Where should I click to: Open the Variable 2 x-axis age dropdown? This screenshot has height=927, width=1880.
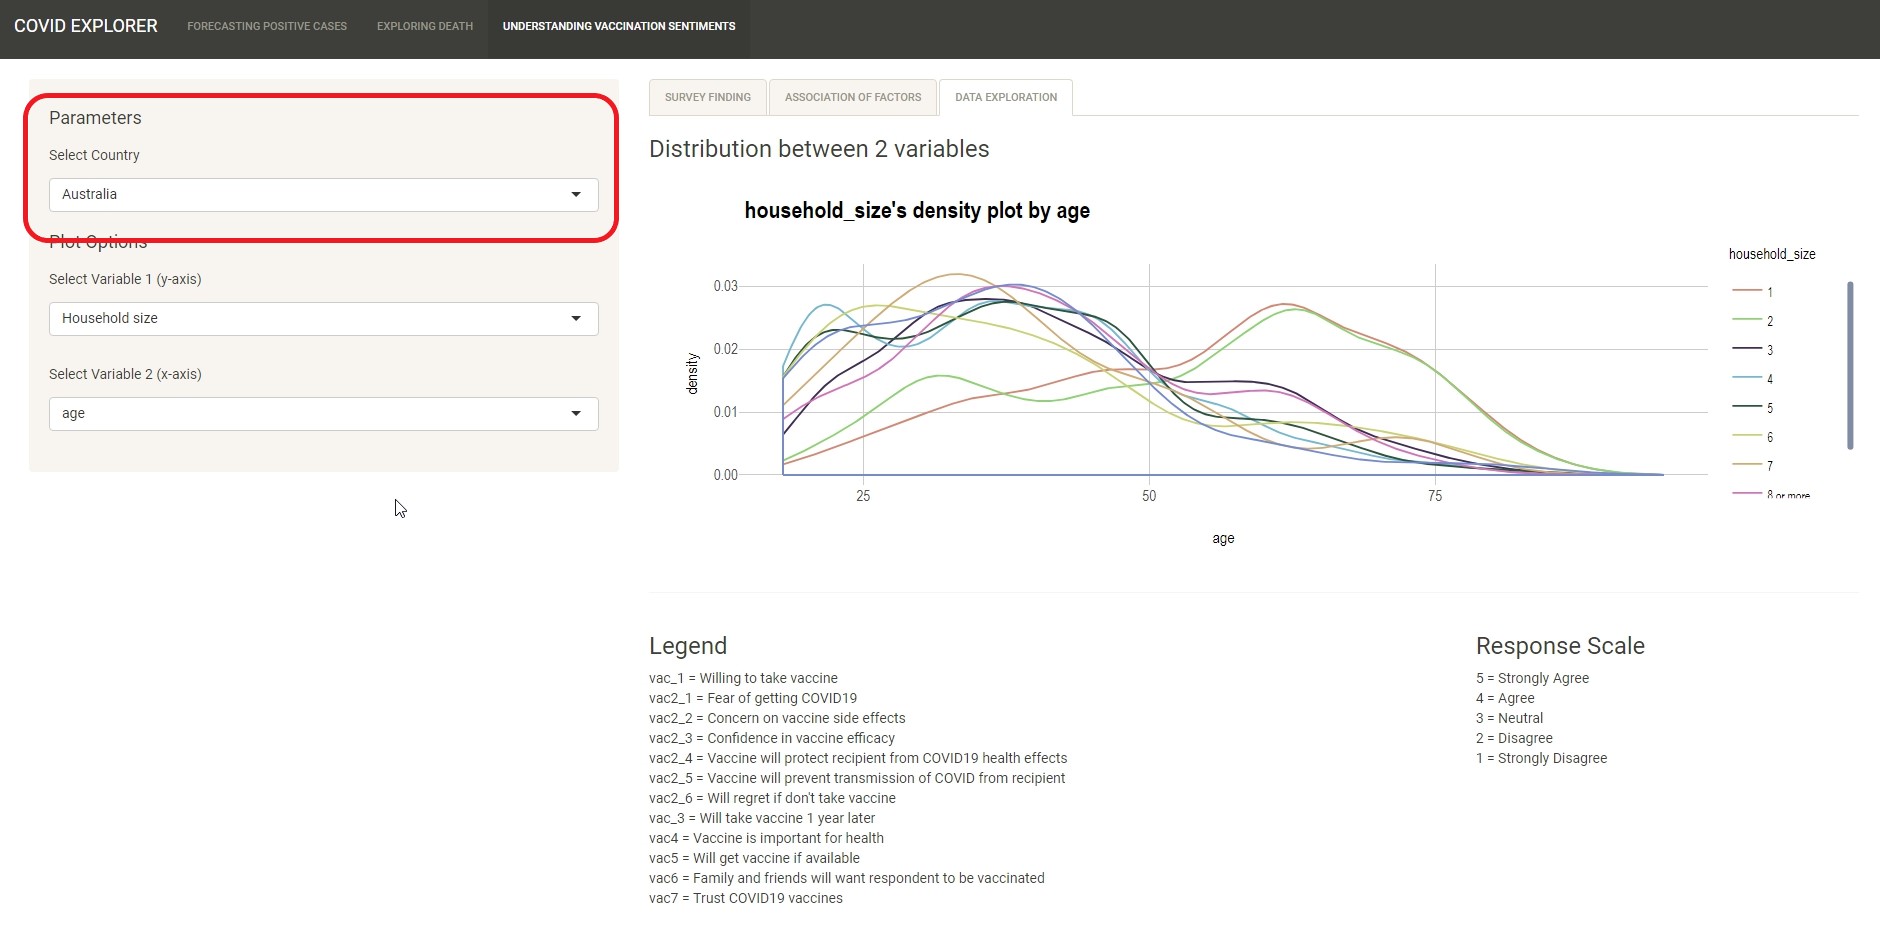[x=322, y=414]
